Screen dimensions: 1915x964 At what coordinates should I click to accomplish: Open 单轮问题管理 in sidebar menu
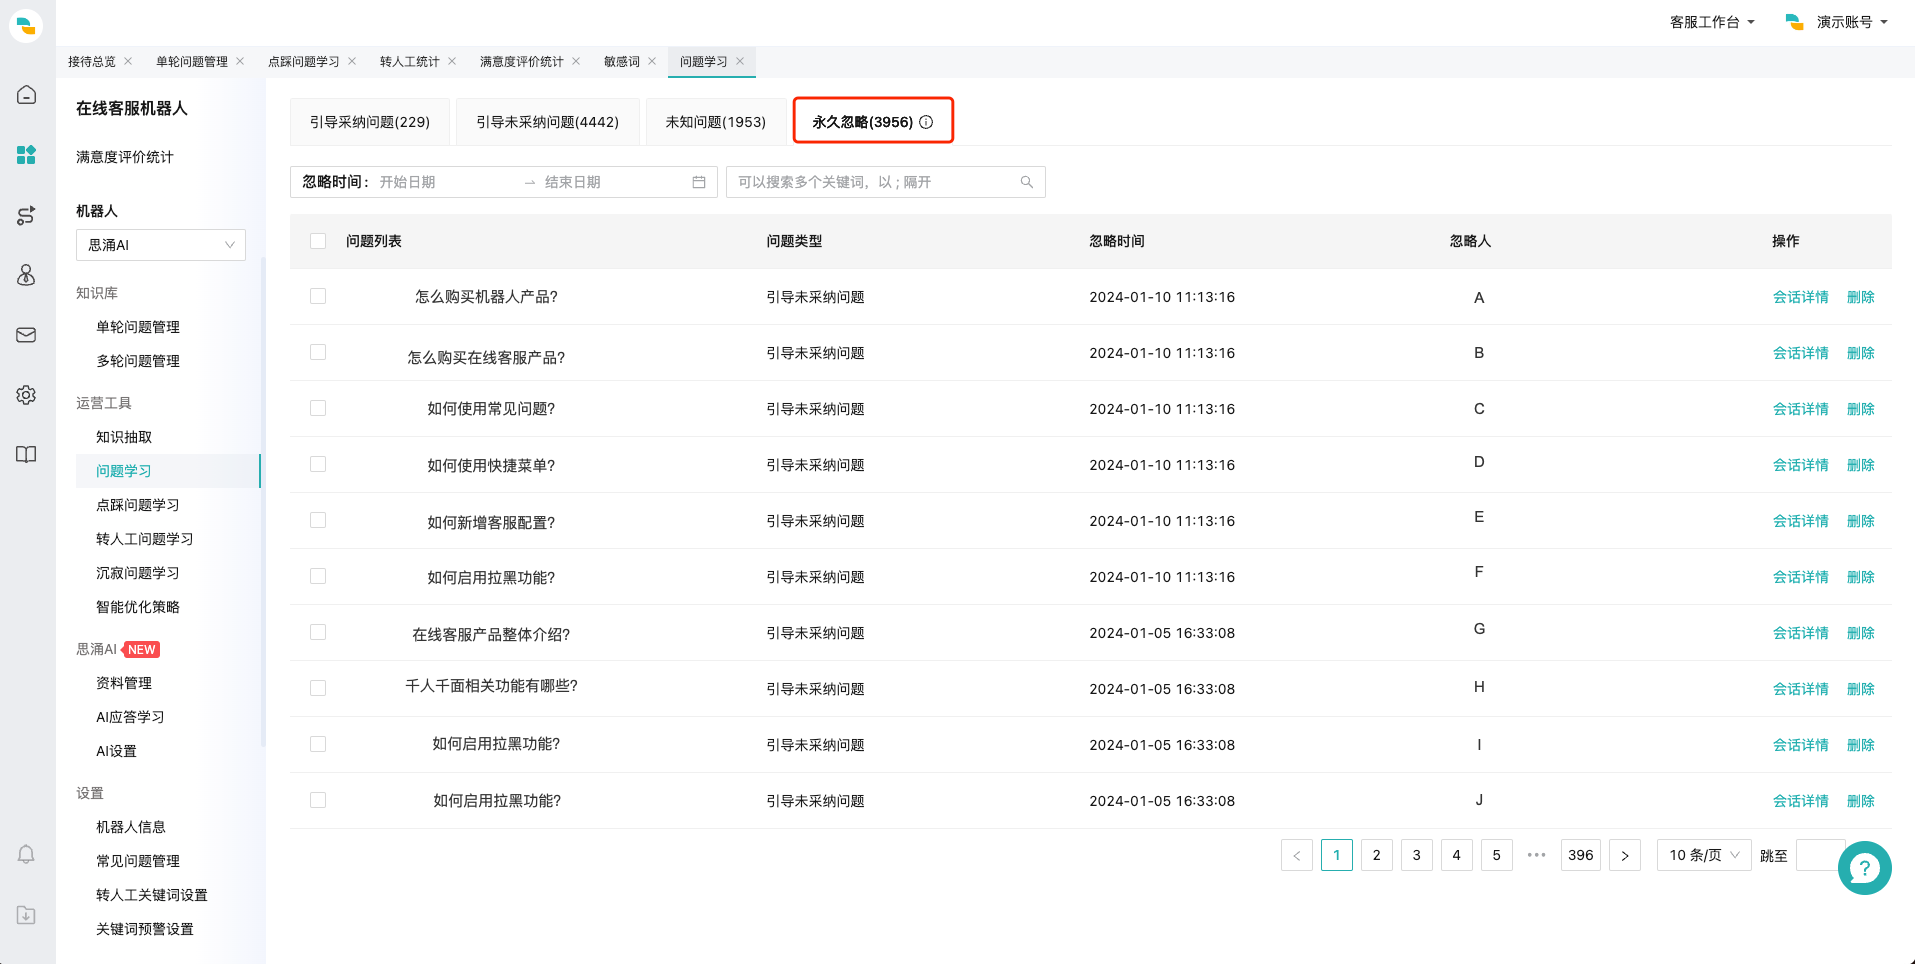point(138,327)
